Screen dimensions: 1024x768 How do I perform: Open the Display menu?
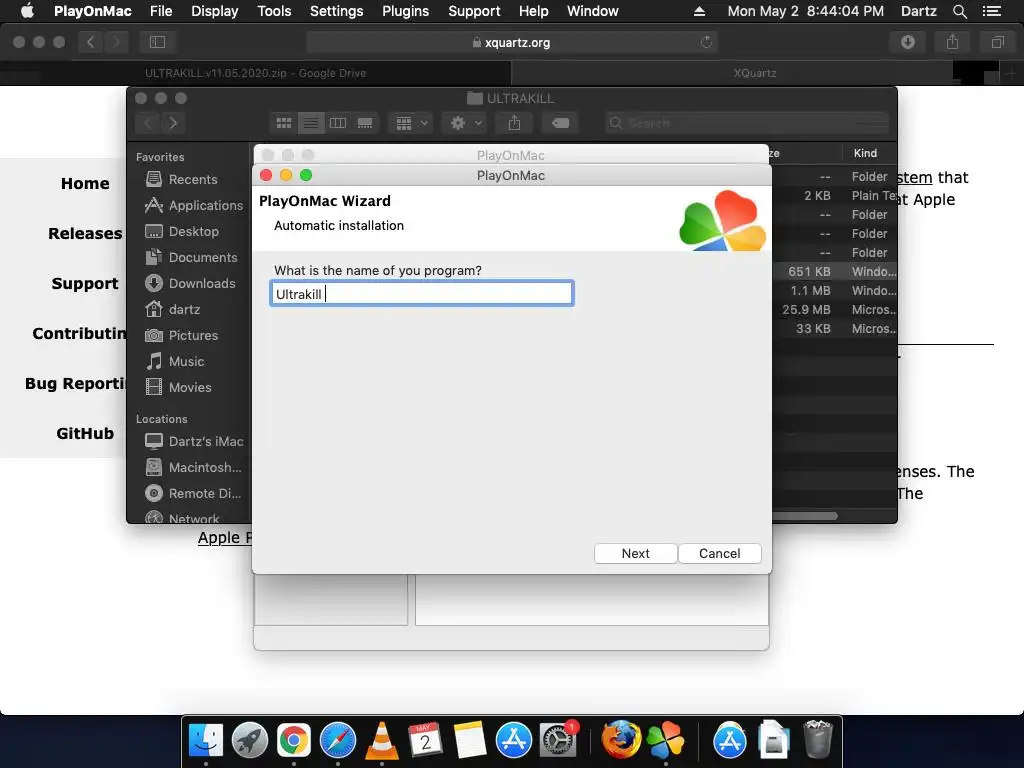click(x=214, y=11)
